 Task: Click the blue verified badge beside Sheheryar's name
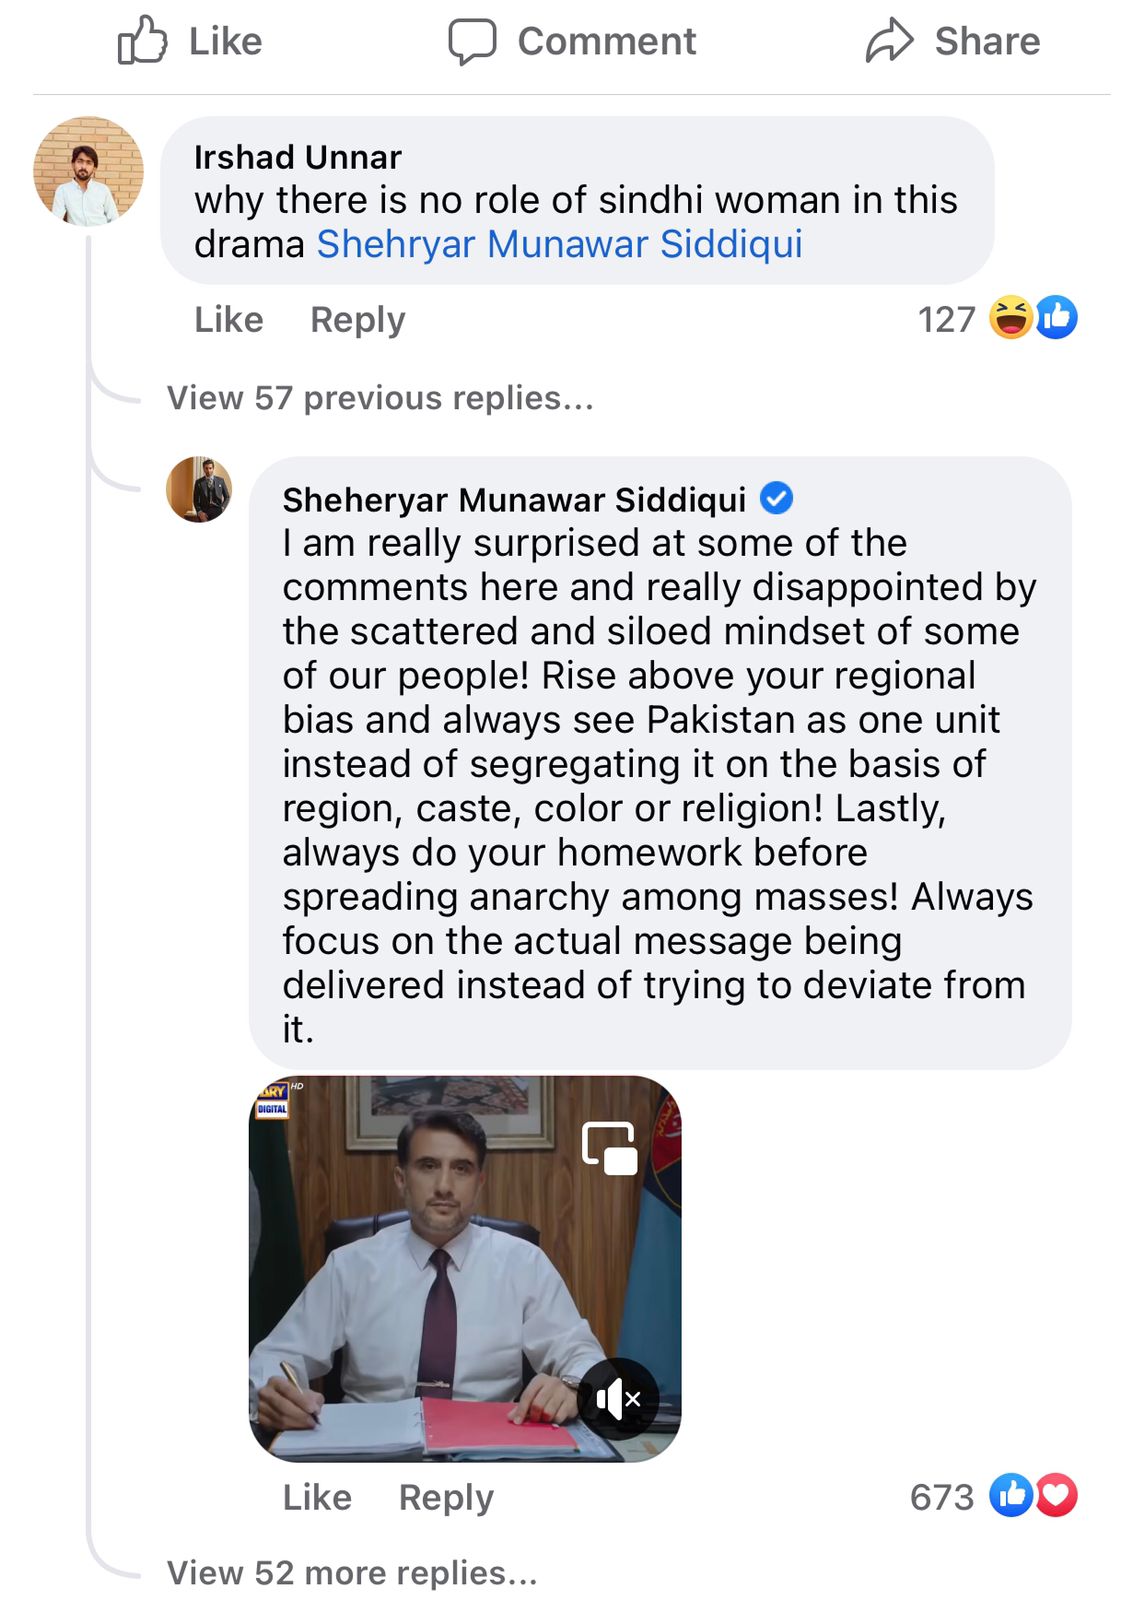(776, 498)
